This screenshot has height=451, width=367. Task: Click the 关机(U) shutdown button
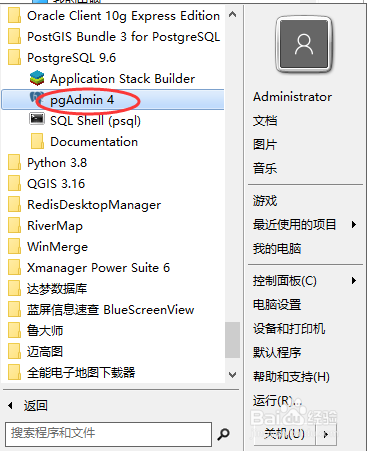(284, 434)
